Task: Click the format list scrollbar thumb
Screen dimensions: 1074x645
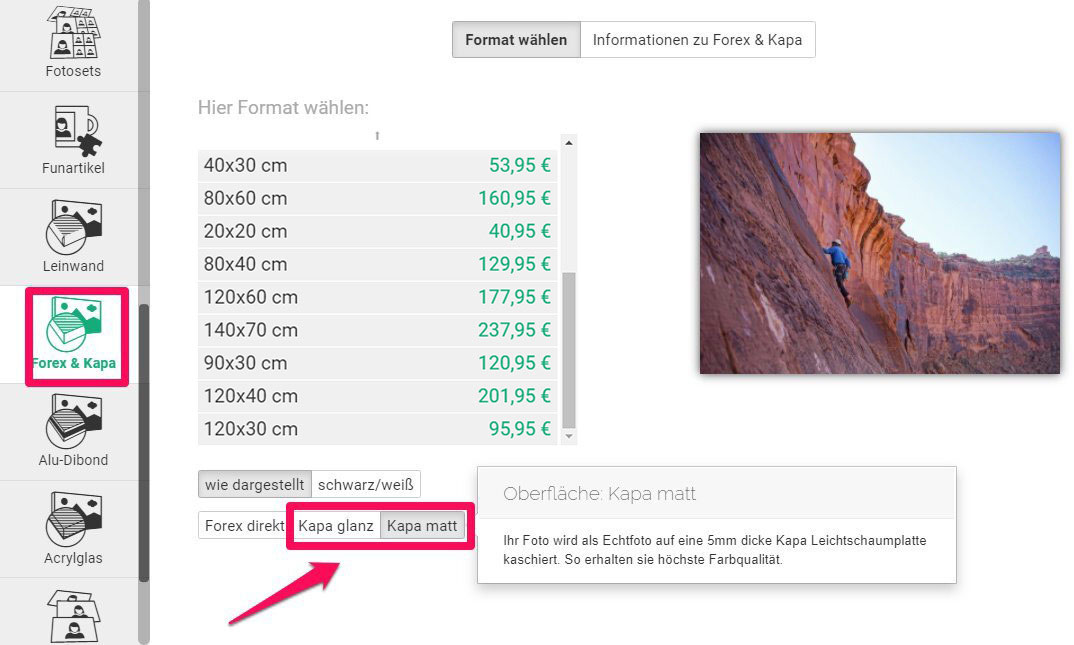Action: pyautogui.click(x=569, y=348)
